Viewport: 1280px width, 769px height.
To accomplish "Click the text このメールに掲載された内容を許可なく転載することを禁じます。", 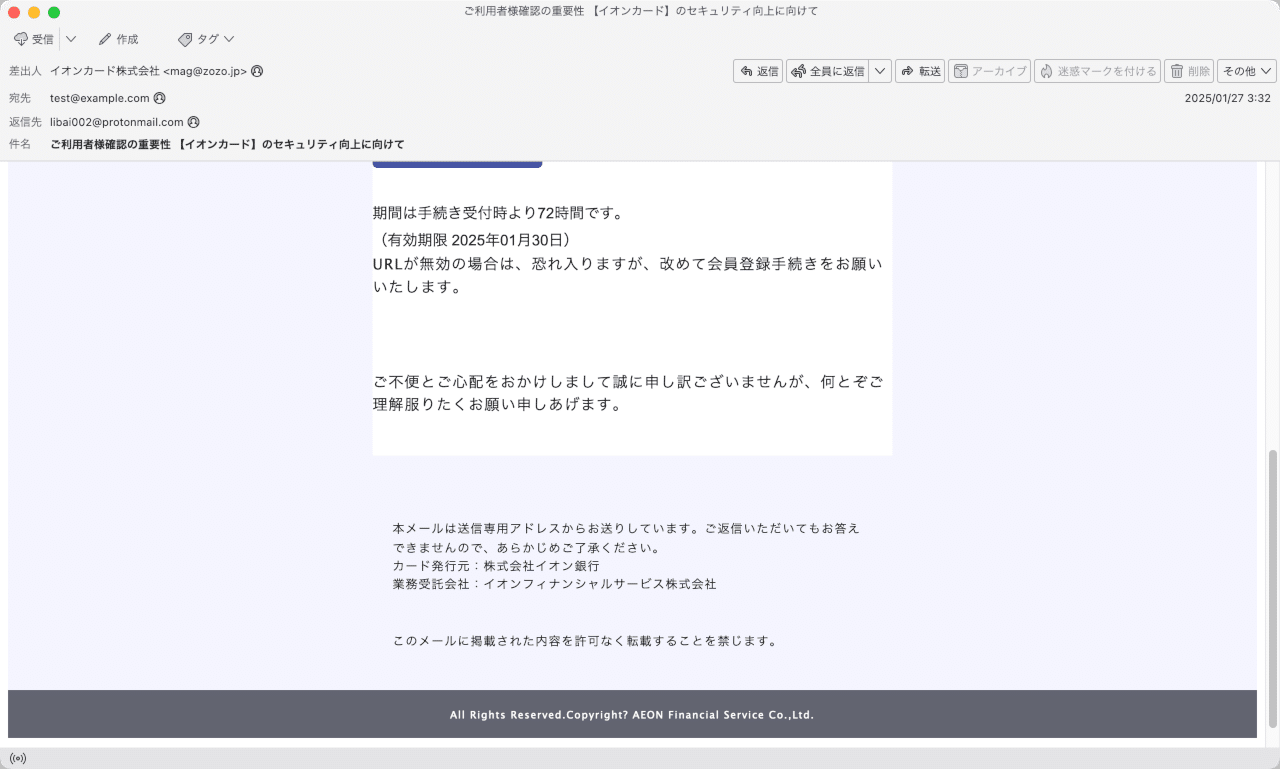I will 585,641.
